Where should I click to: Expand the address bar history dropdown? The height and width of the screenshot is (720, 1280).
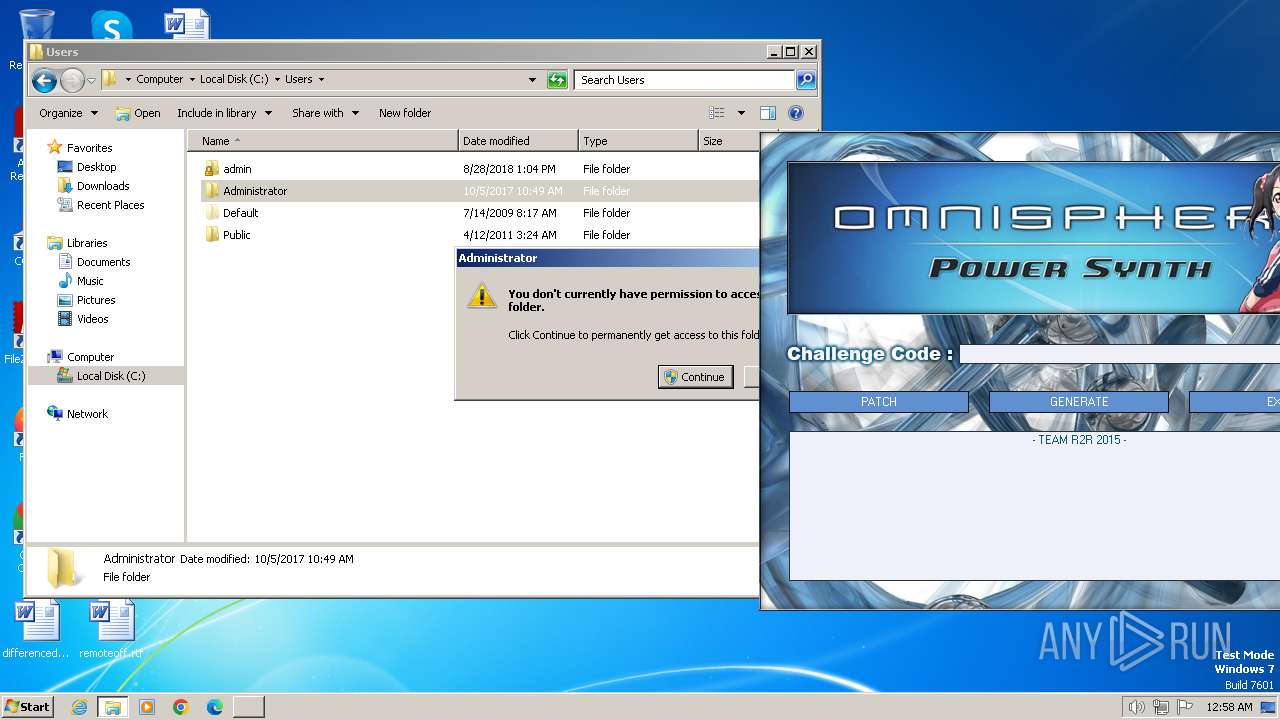(x=532, y=80)
